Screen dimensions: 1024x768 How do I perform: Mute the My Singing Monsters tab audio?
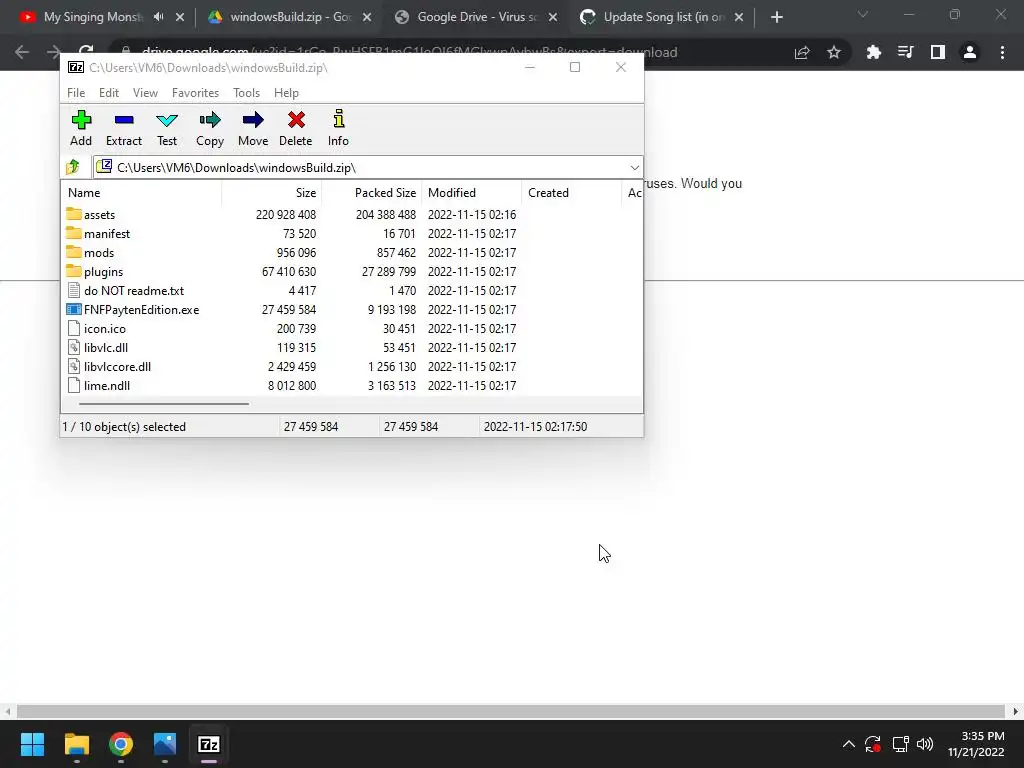(x=159, y=17)
